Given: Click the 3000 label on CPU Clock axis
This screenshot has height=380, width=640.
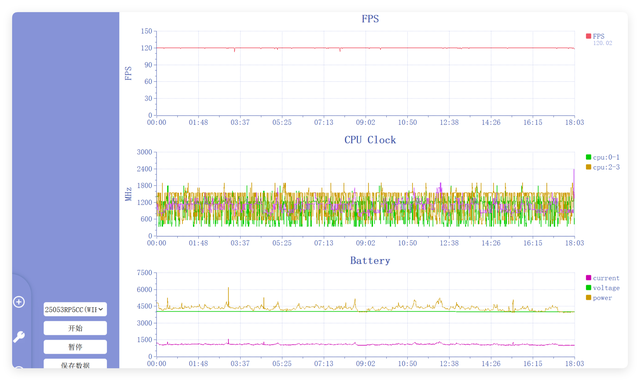Looking at the screenshot, I should [144, 152].
